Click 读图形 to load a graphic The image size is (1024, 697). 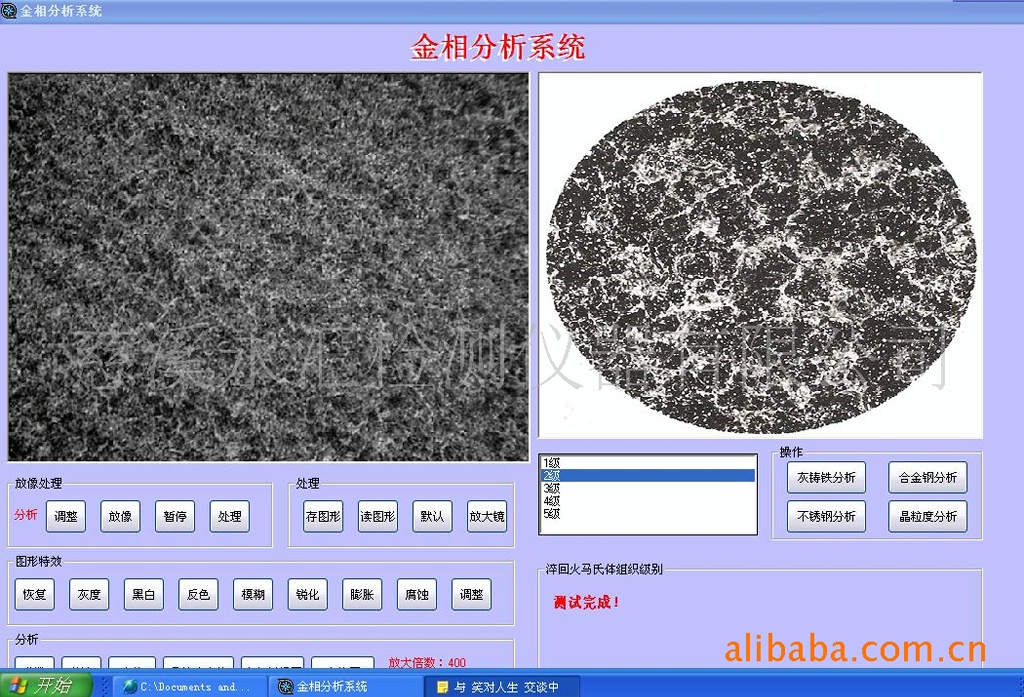click(377, 517)
